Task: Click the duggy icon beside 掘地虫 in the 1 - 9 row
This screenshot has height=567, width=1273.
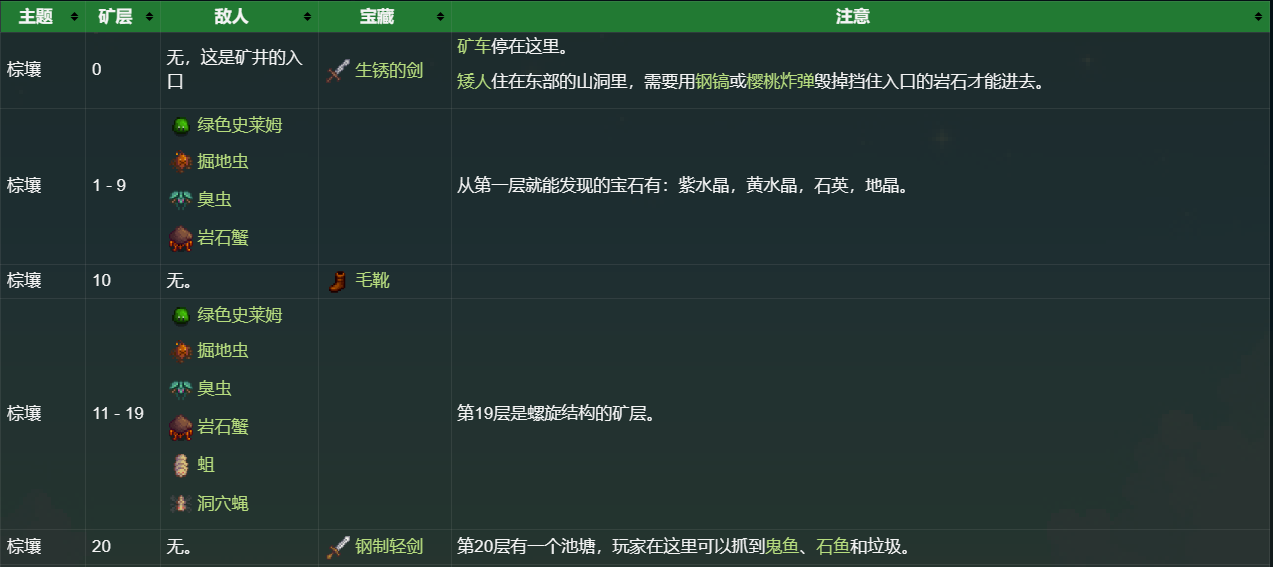Action: pyautogui.click(x=181, y=161)
